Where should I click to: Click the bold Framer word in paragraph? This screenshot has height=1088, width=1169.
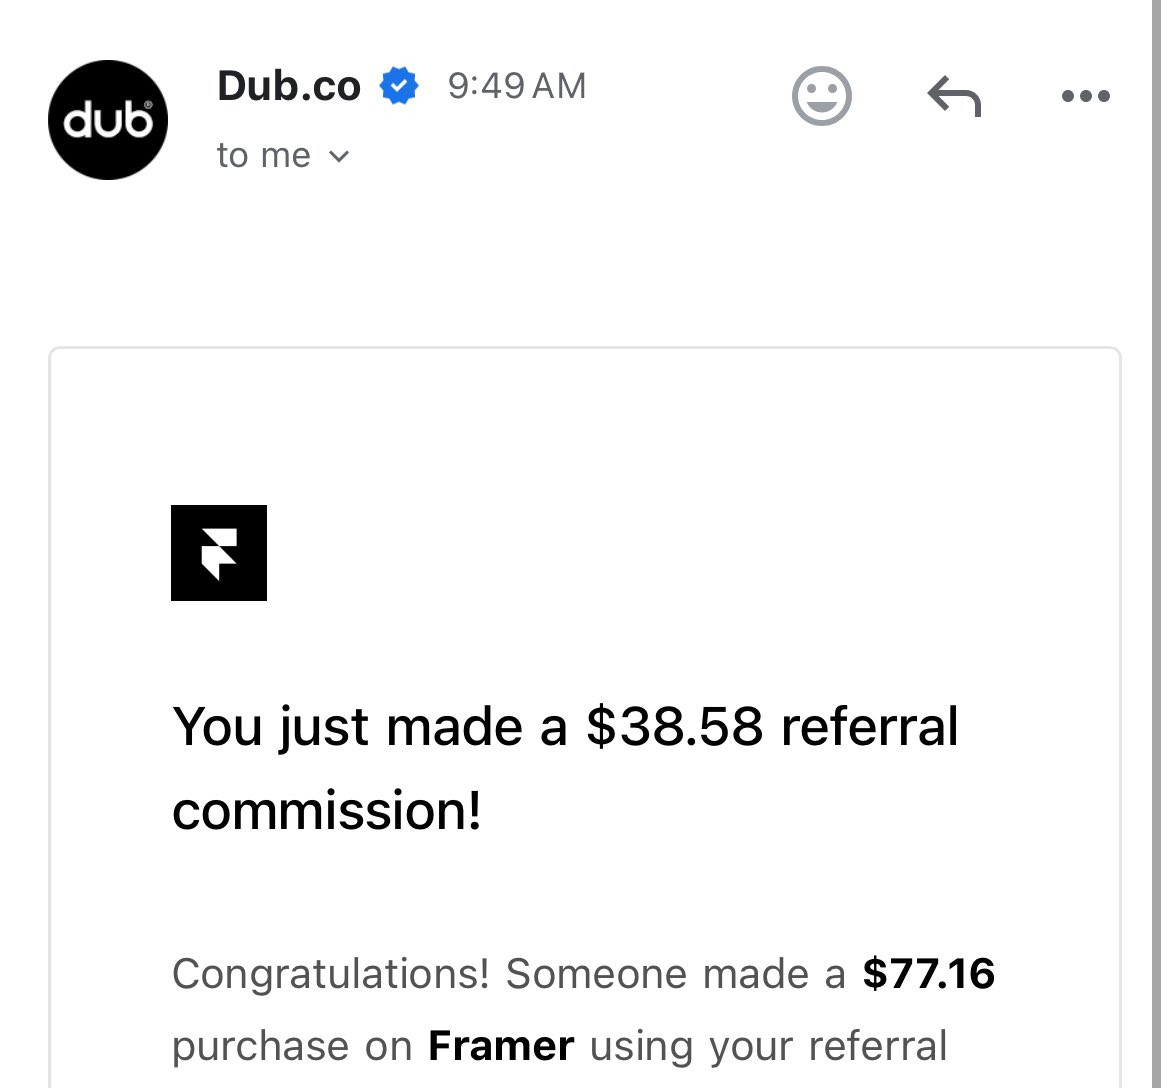pos(501,1046)
